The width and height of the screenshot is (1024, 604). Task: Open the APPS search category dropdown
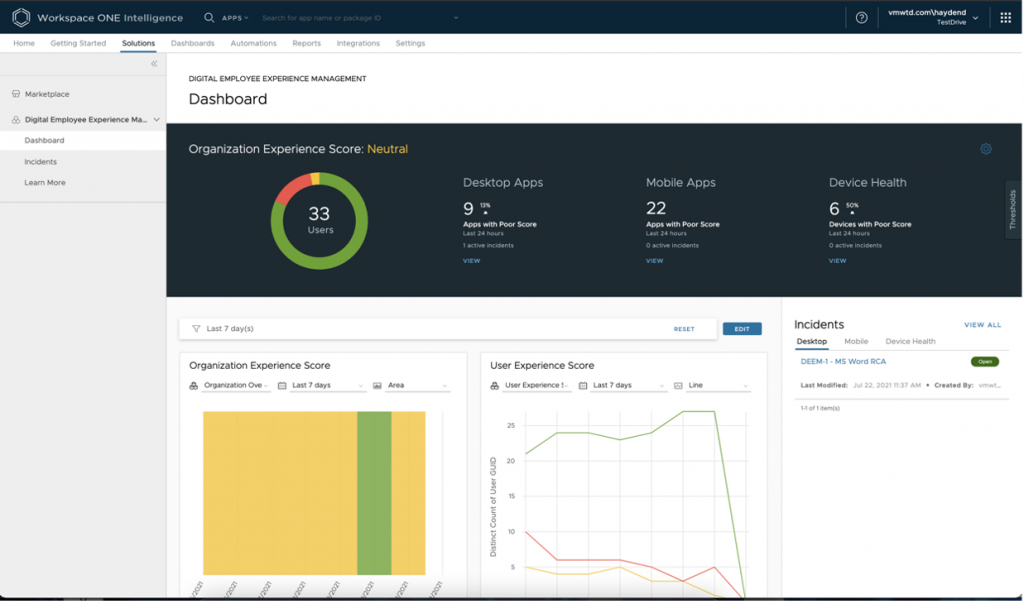pyautogui.click(x=235, y=18)
